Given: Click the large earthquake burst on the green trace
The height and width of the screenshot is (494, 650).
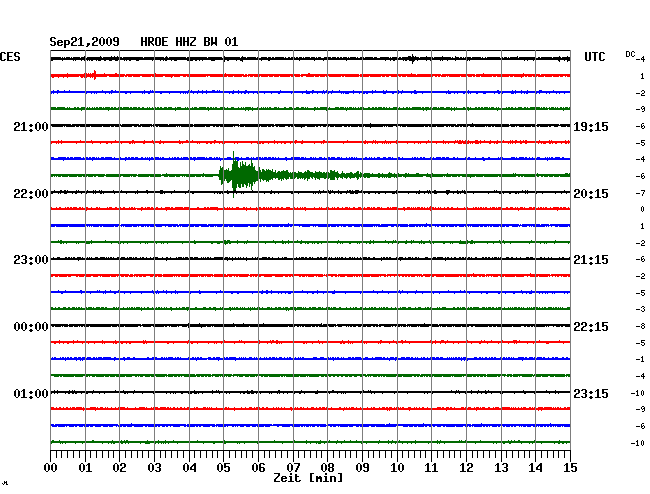Looking at the screenshot, I should [x=243, y=175].
